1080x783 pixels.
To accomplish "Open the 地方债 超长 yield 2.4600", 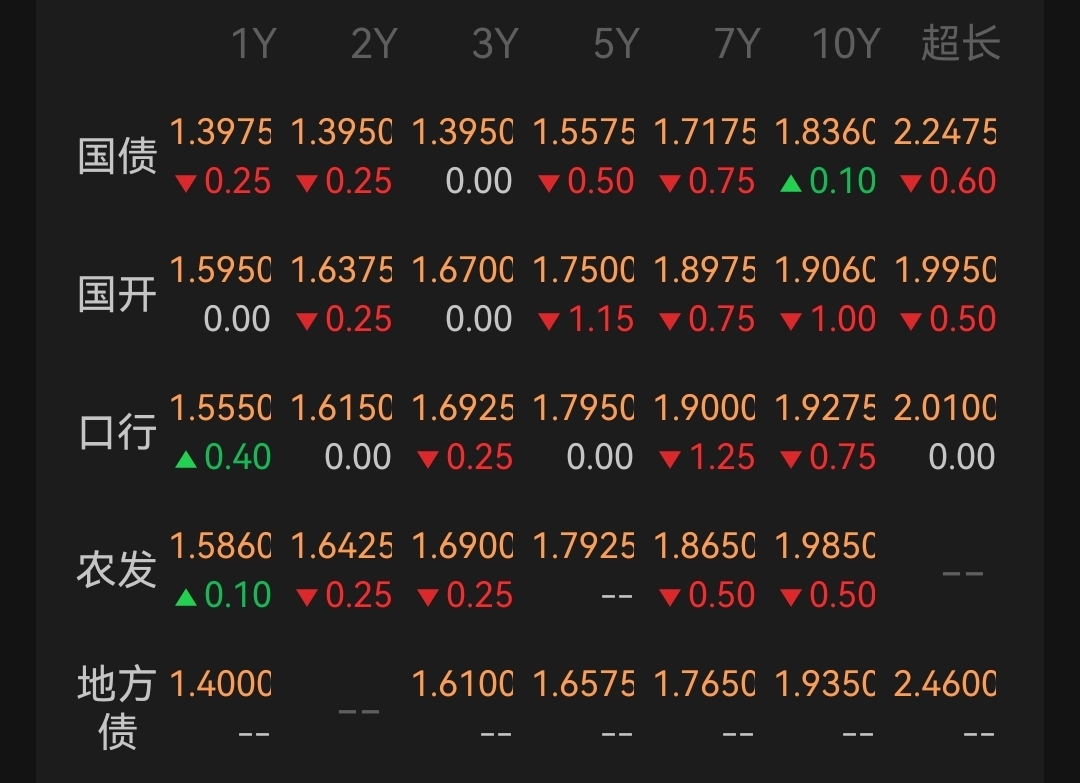I will coord(945,684).
